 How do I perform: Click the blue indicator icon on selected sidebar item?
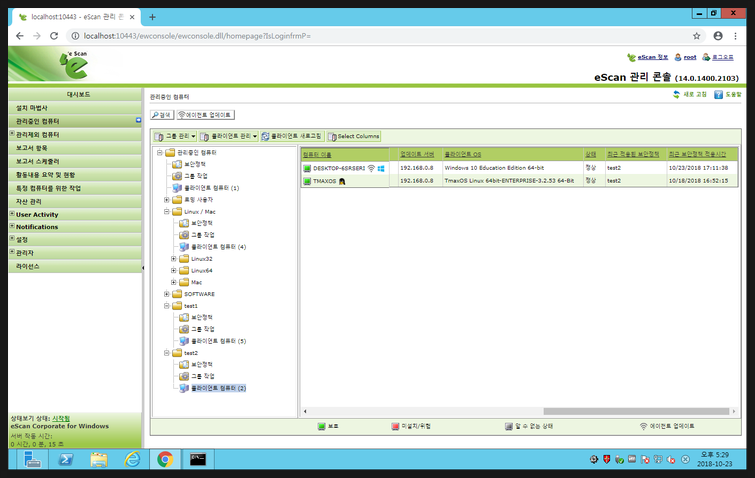(138, 120)
